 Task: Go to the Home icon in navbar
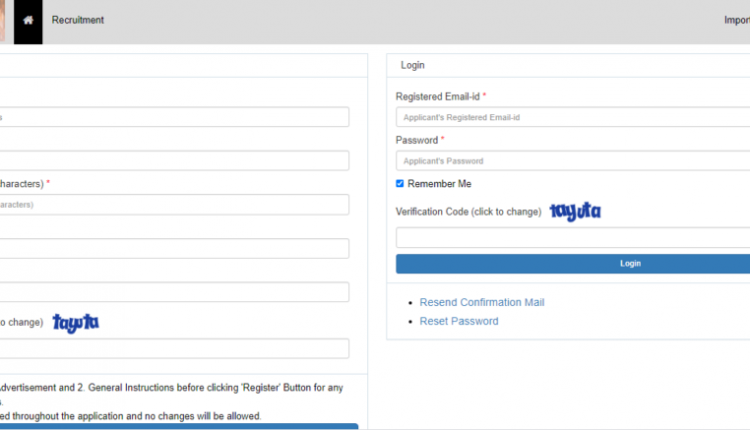[x=28, y=20]
